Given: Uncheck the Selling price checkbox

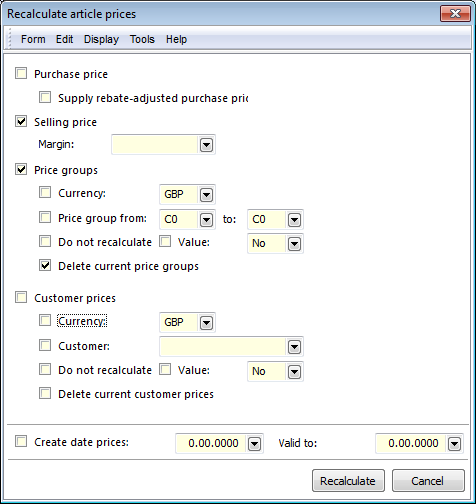Looking at the screenshot, I should (x=21, y=121).
